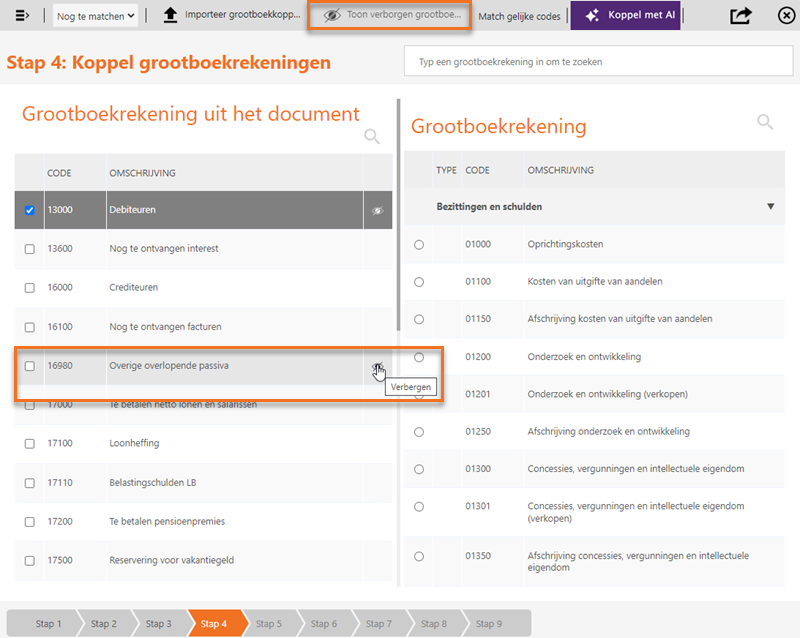Select radio for 01100 Kosten van uitgifte
This screenshot has height=638, width=800.
click(419, 282)
